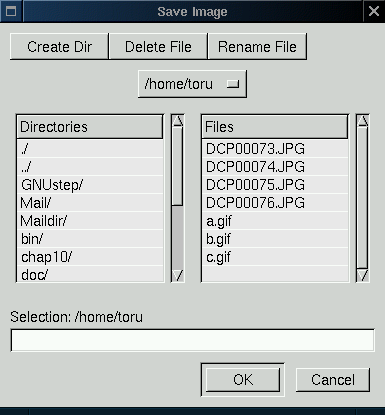
Task: Confirm saving with the OK button
Action: [243, 380]
